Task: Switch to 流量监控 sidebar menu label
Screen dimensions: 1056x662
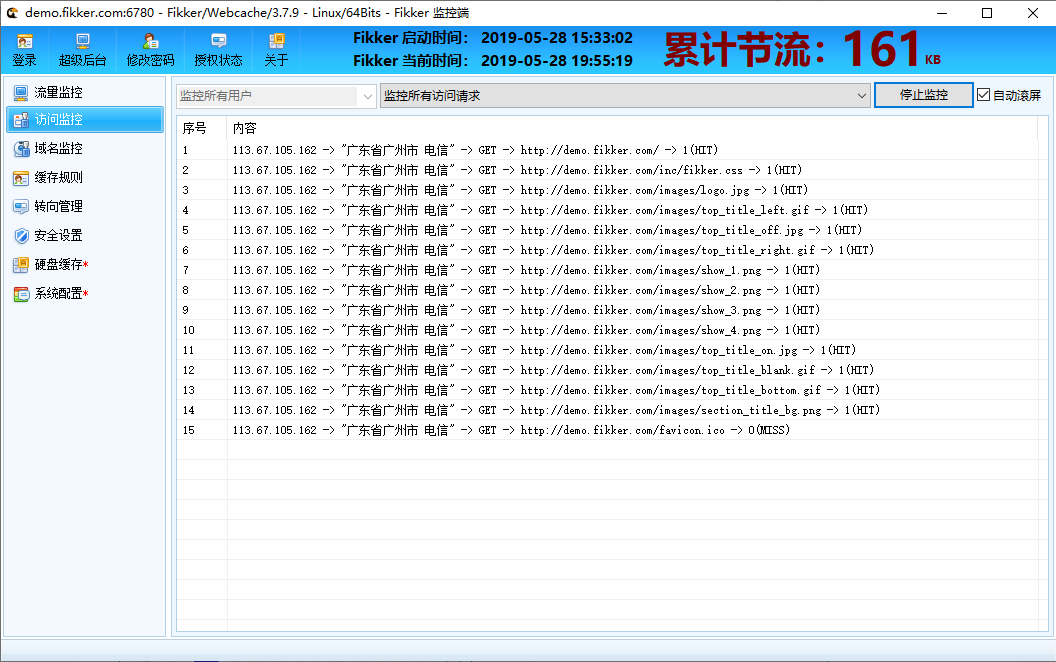Action: pos(59,92)
